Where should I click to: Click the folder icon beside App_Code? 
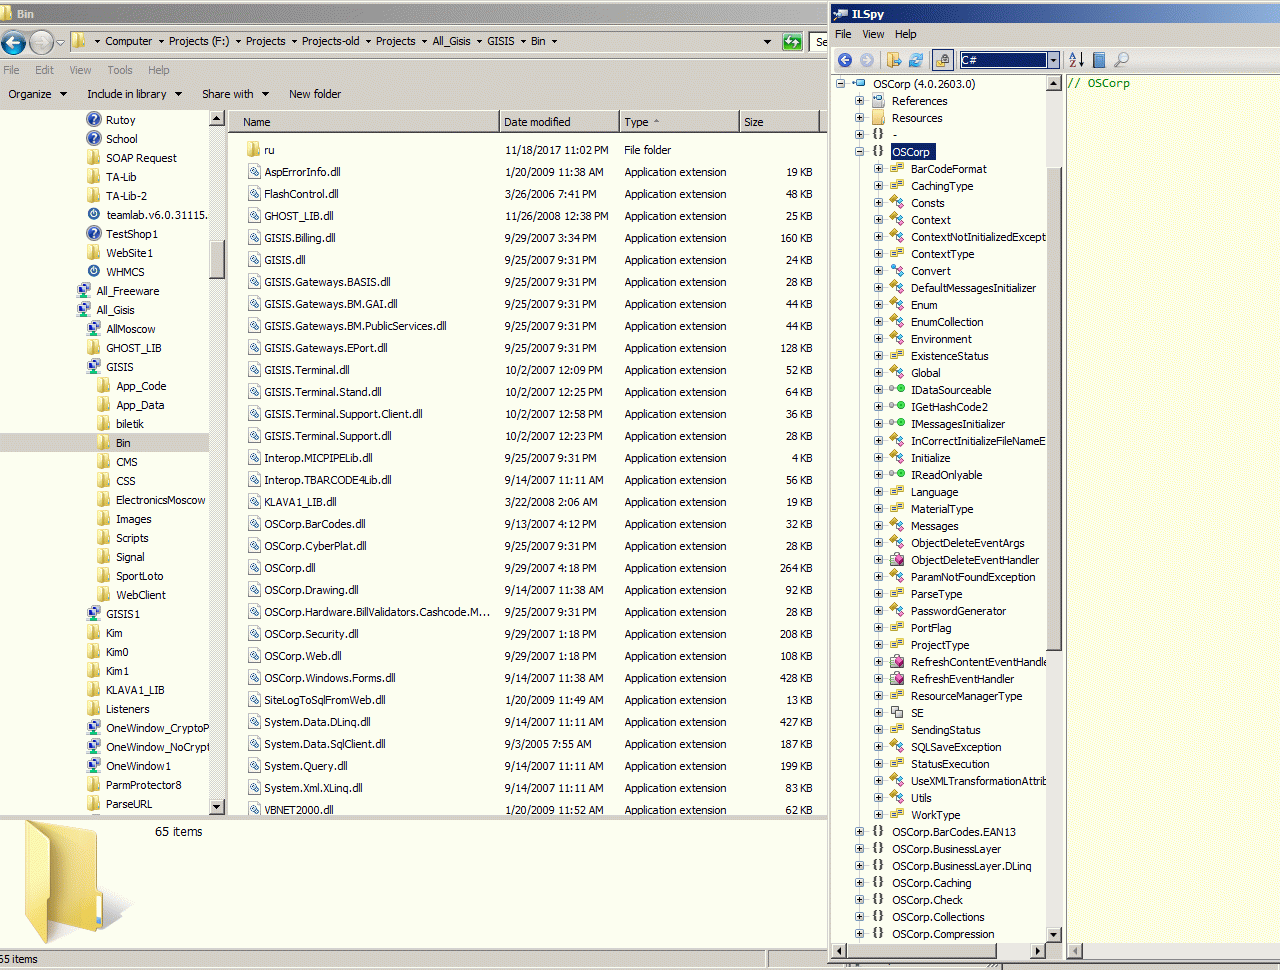104,386
